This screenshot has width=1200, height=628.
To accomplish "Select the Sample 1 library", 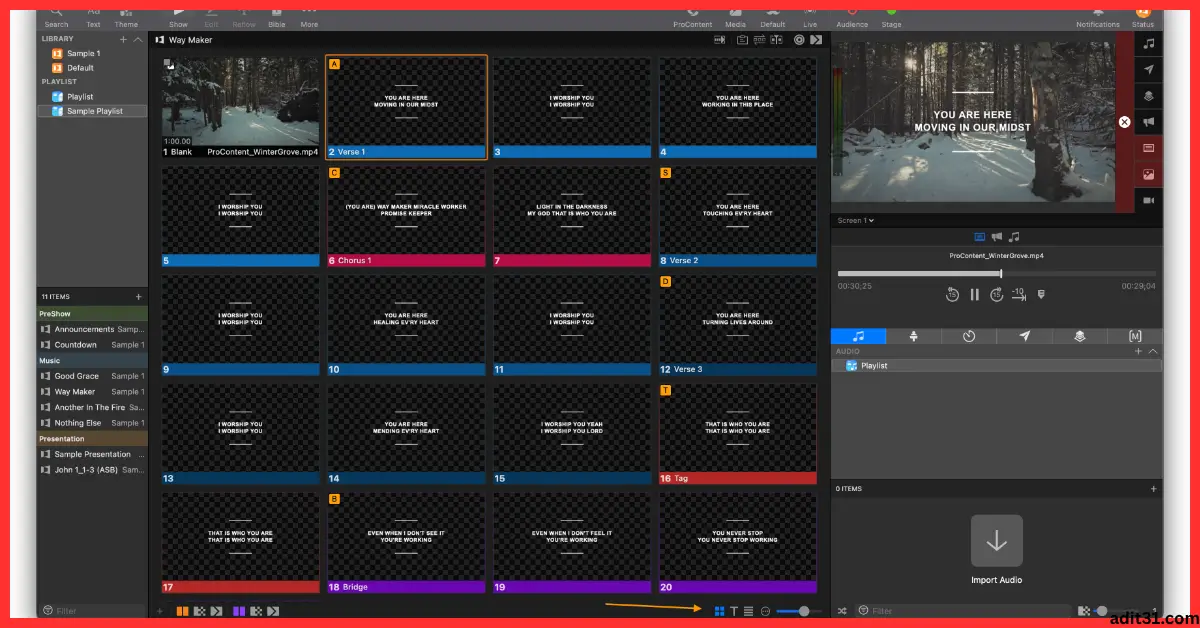I will [x=92, y=53].
